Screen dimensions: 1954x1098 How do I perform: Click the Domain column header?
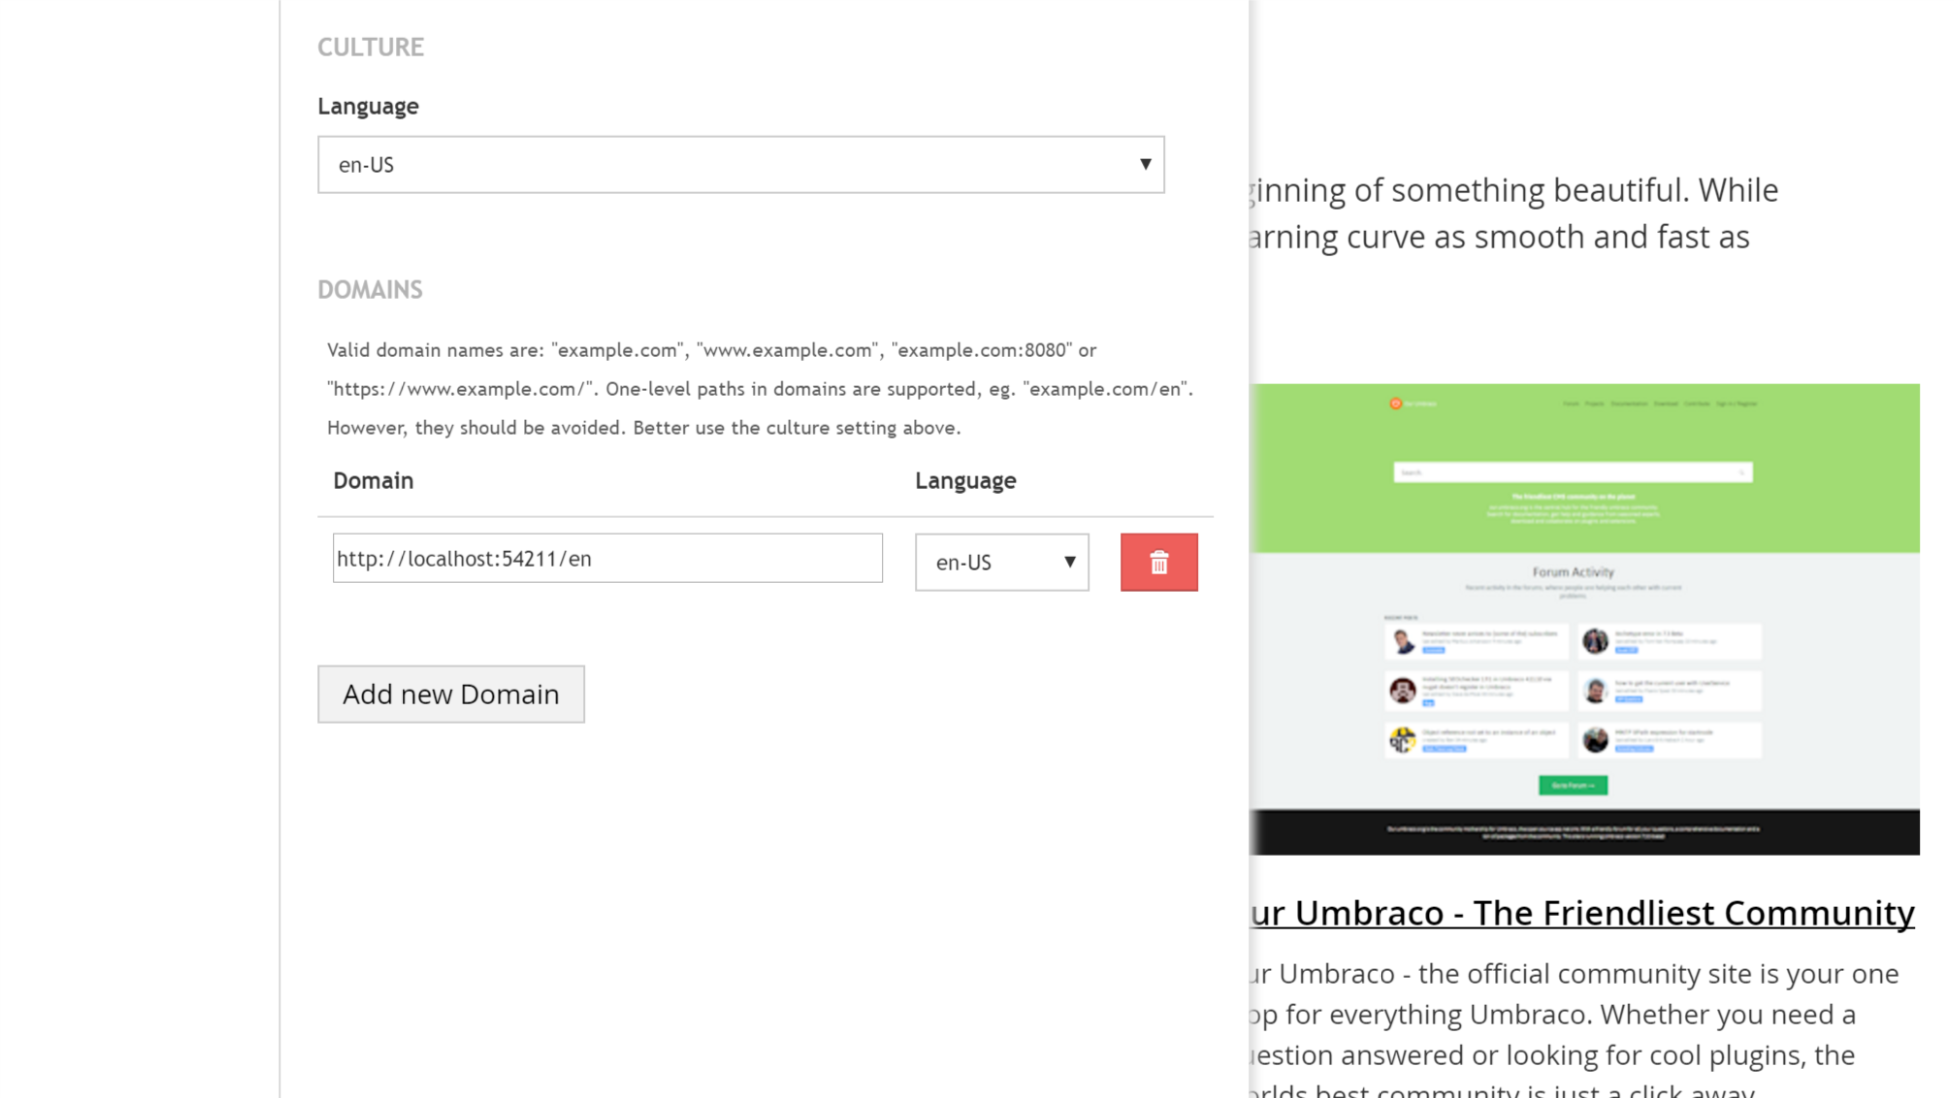[x=373, y=481]
